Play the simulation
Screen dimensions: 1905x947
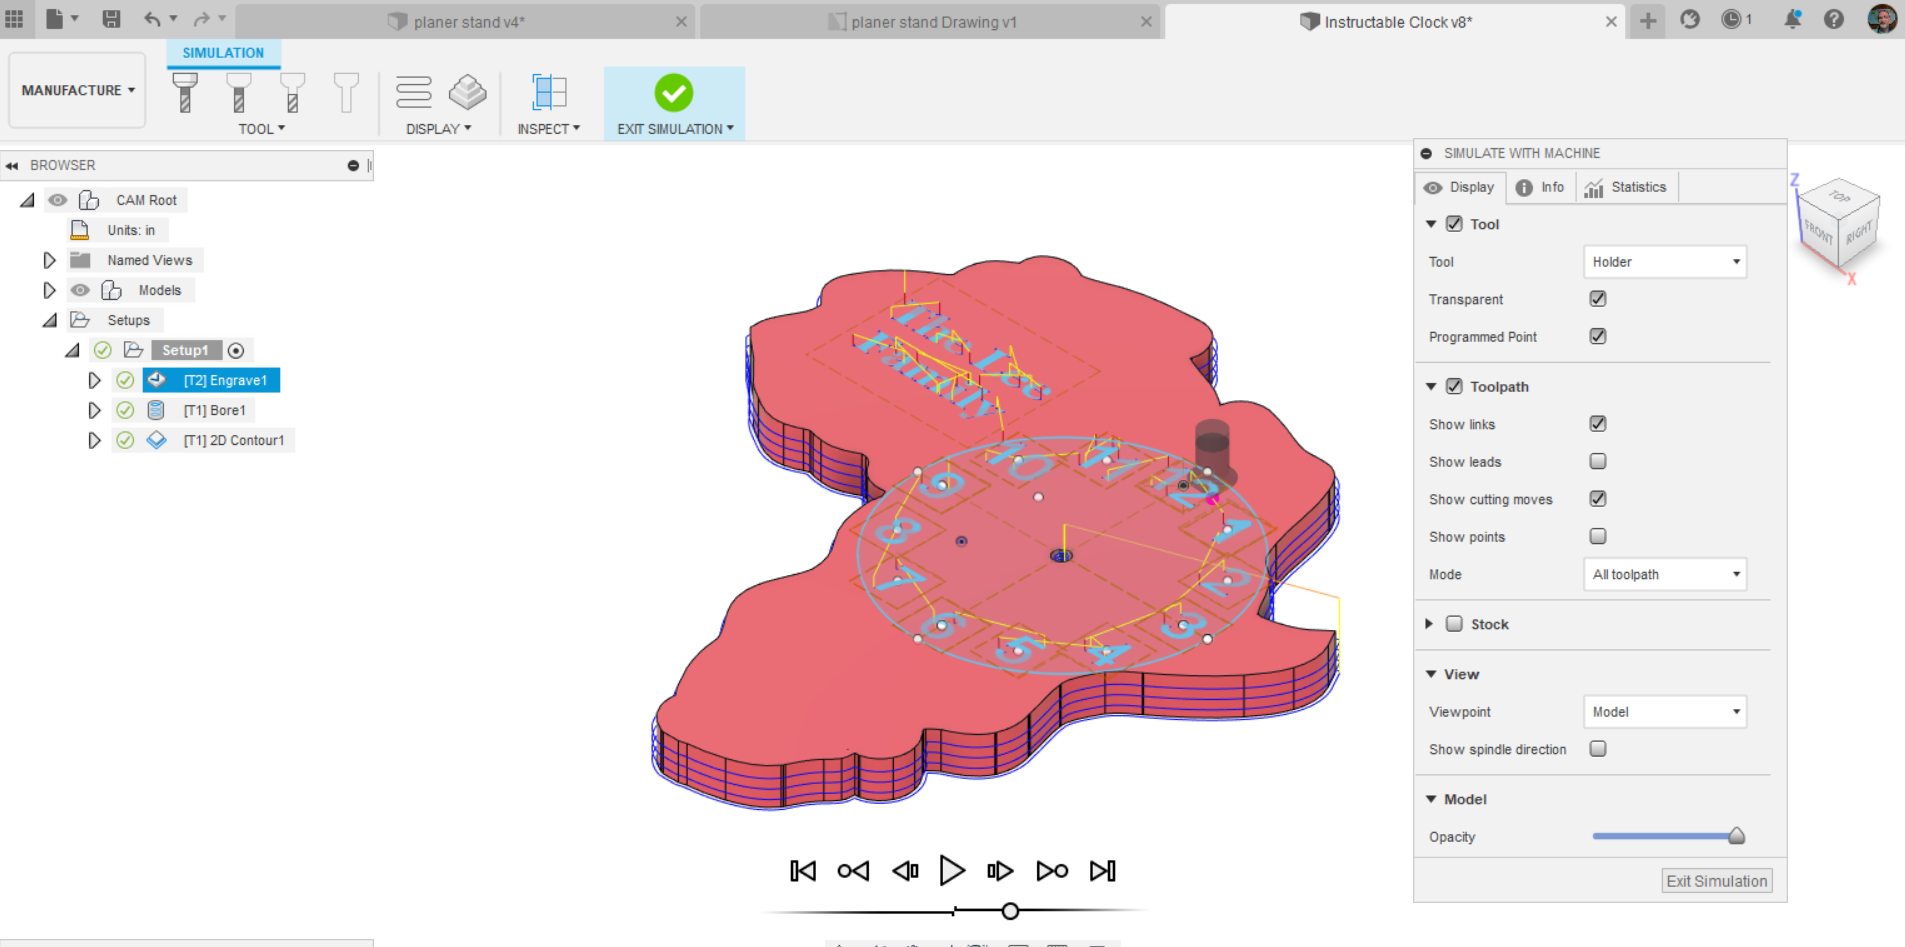pyautogui.click(x=952, y=871)
